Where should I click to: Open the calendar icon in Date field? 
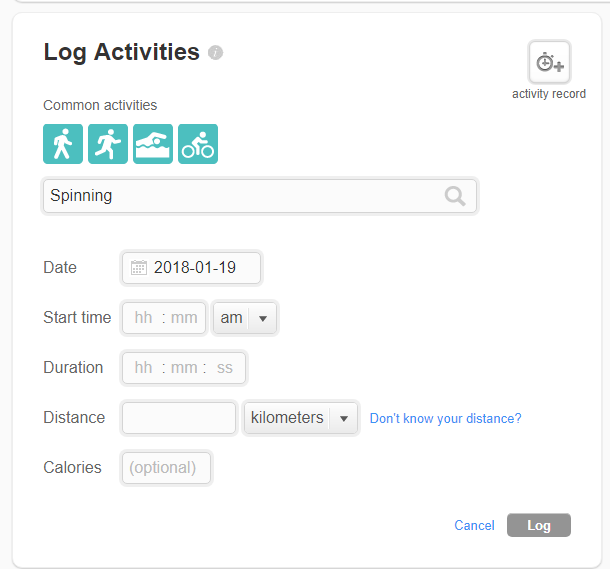click(139, 268)
